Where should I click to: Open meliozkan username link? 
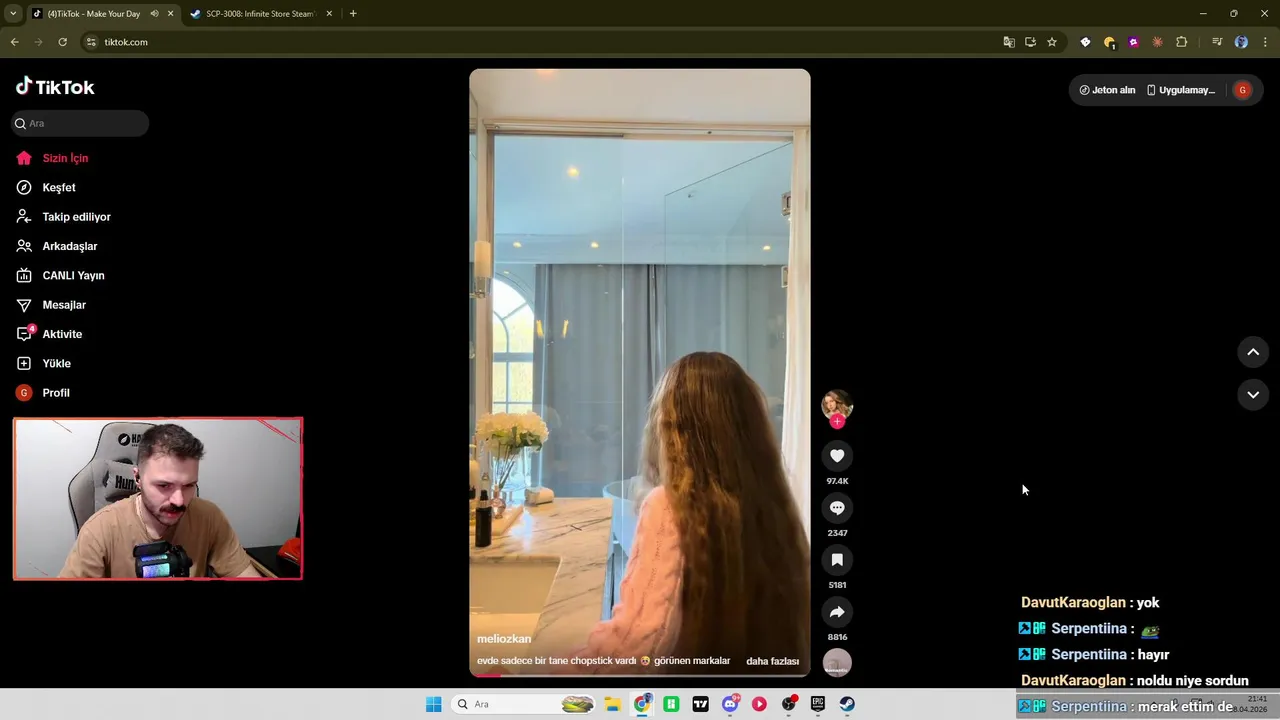click(x=504, y=639)
